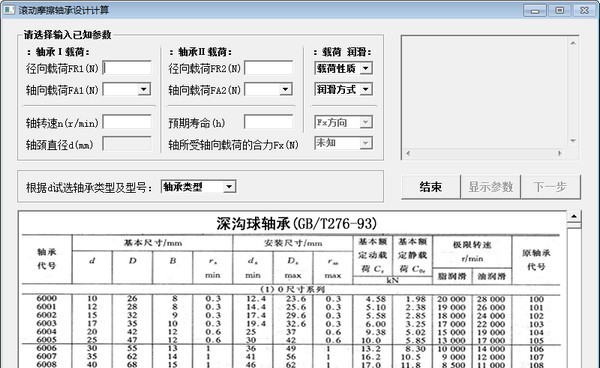
Task: Click the 径向载荷FR2(N) input field
Action: tap(269, 68)
